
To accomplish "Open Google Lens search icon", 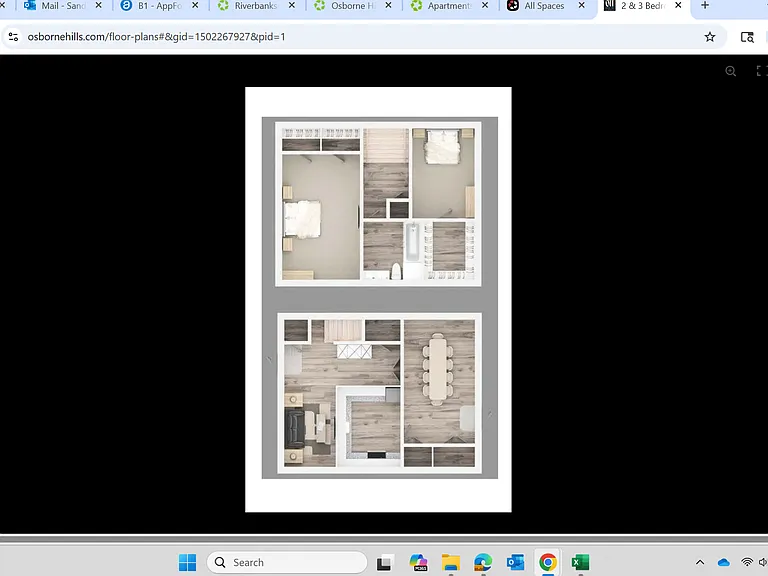I will pyautogui.click(x=747, y=37).
